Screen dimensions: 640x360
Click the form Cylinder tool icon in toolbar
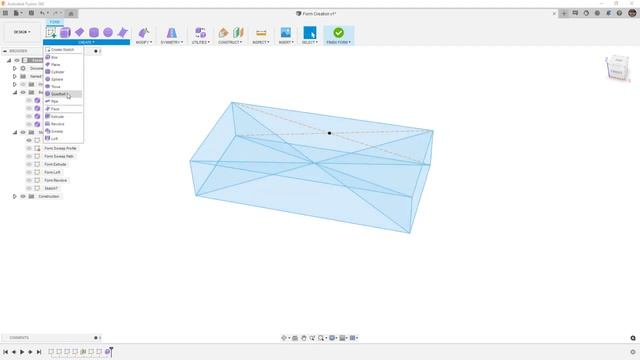click(94, 33)
